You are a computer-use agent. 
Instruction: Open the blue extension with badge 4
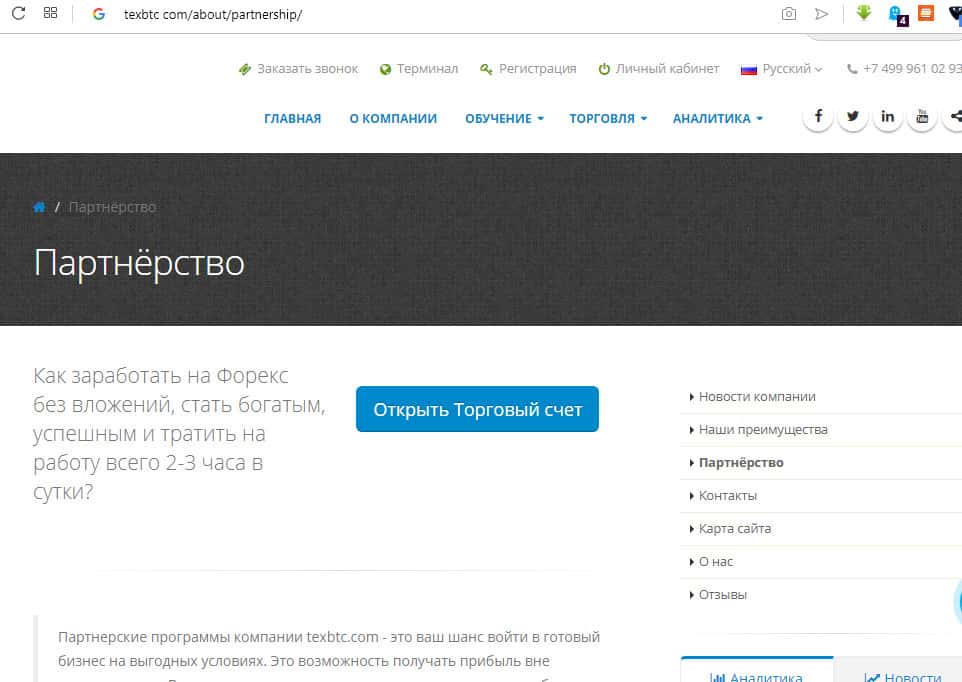click(x=898, y=15)
